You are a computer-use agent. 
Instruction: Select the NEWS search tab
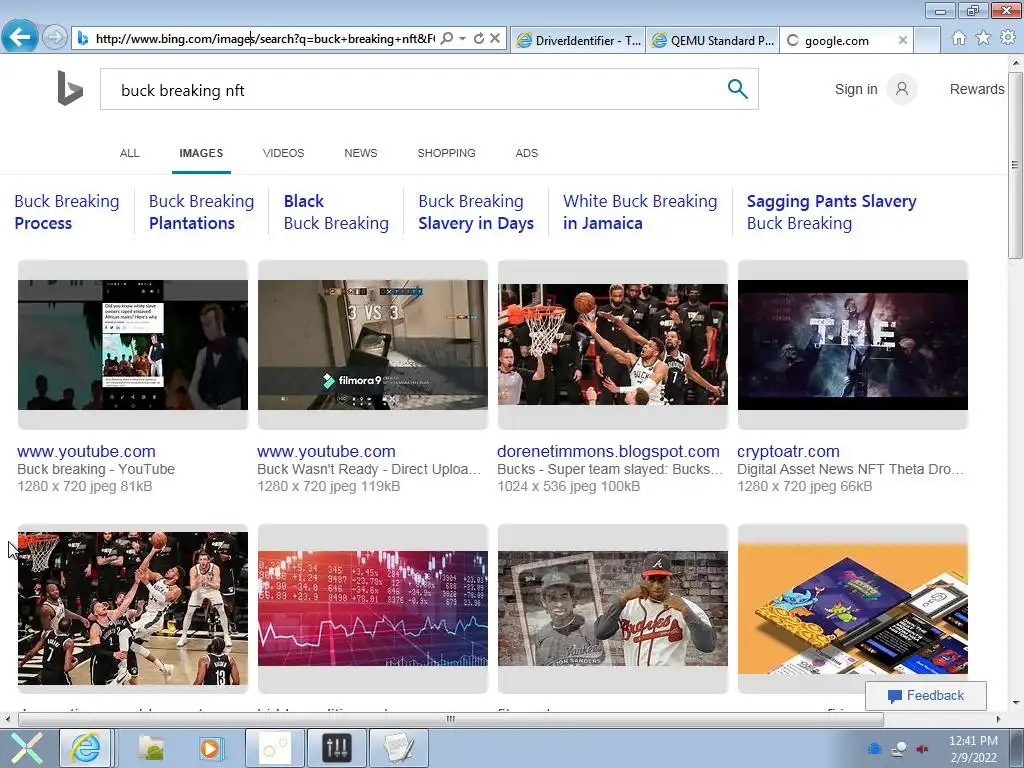tap(360, 153)
